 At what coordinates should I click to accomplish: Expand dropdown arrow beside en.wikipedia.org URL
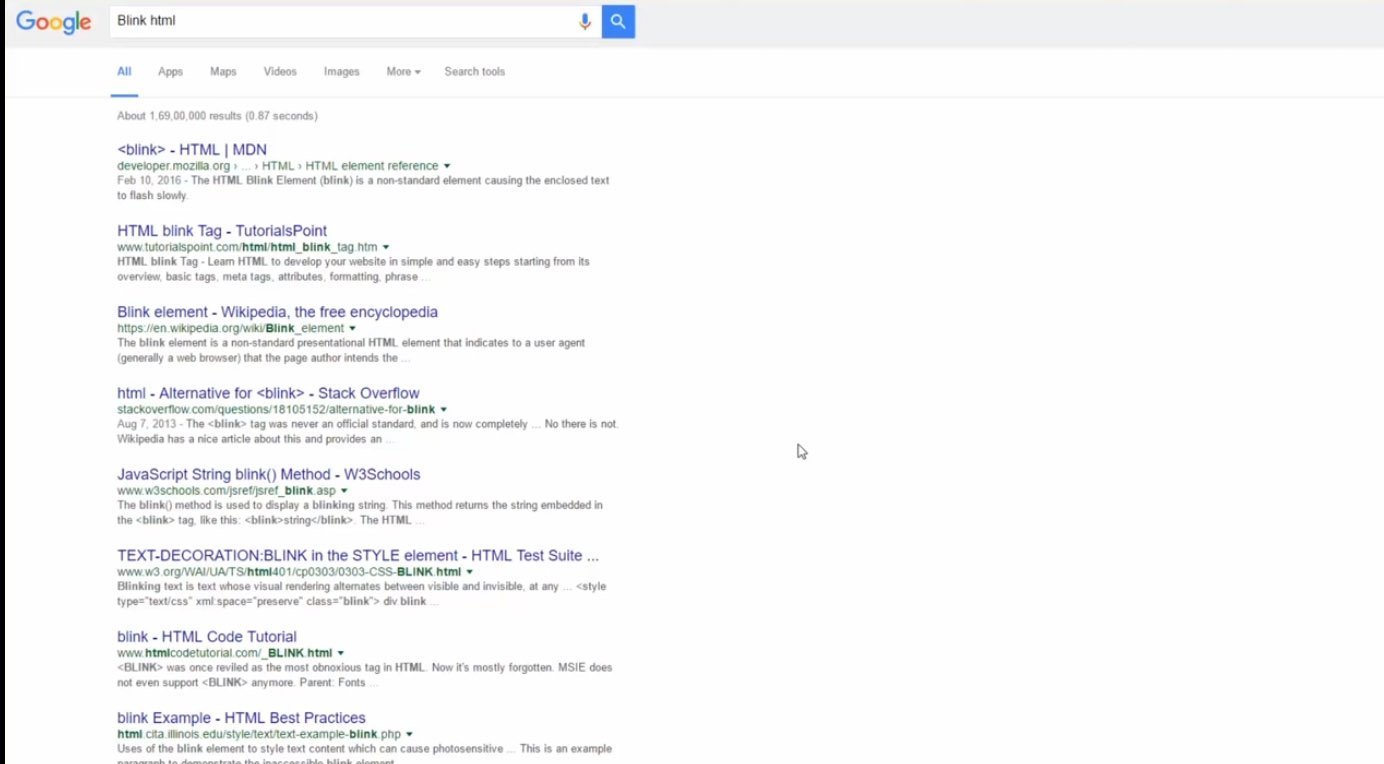point(352,328)
